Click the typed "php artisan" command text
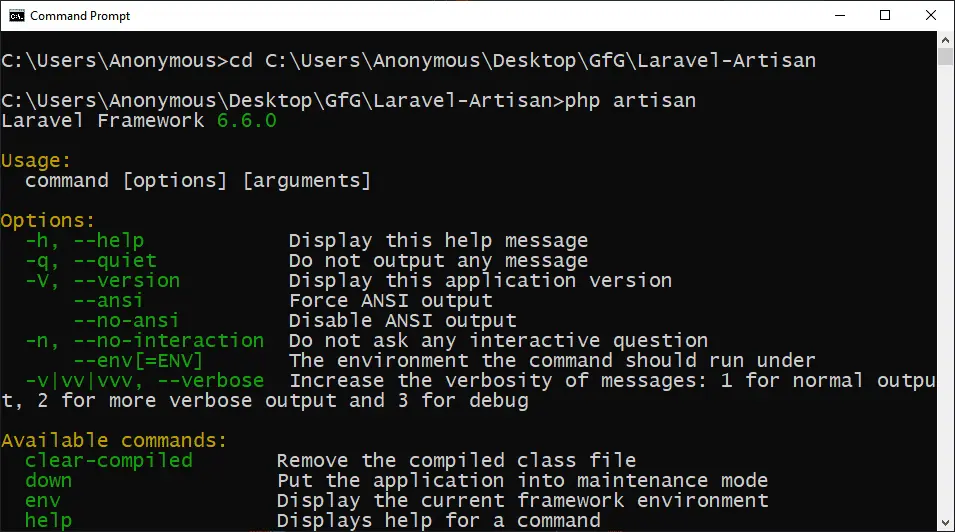Viewport: 955px width, 532px height. tap(630, 101)
